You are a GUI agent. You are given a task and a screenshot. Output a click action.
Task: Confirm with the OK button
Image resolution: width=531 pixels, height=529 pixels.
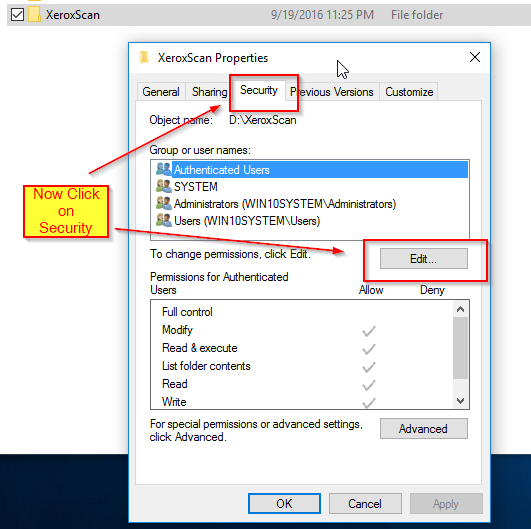[284, 504]
